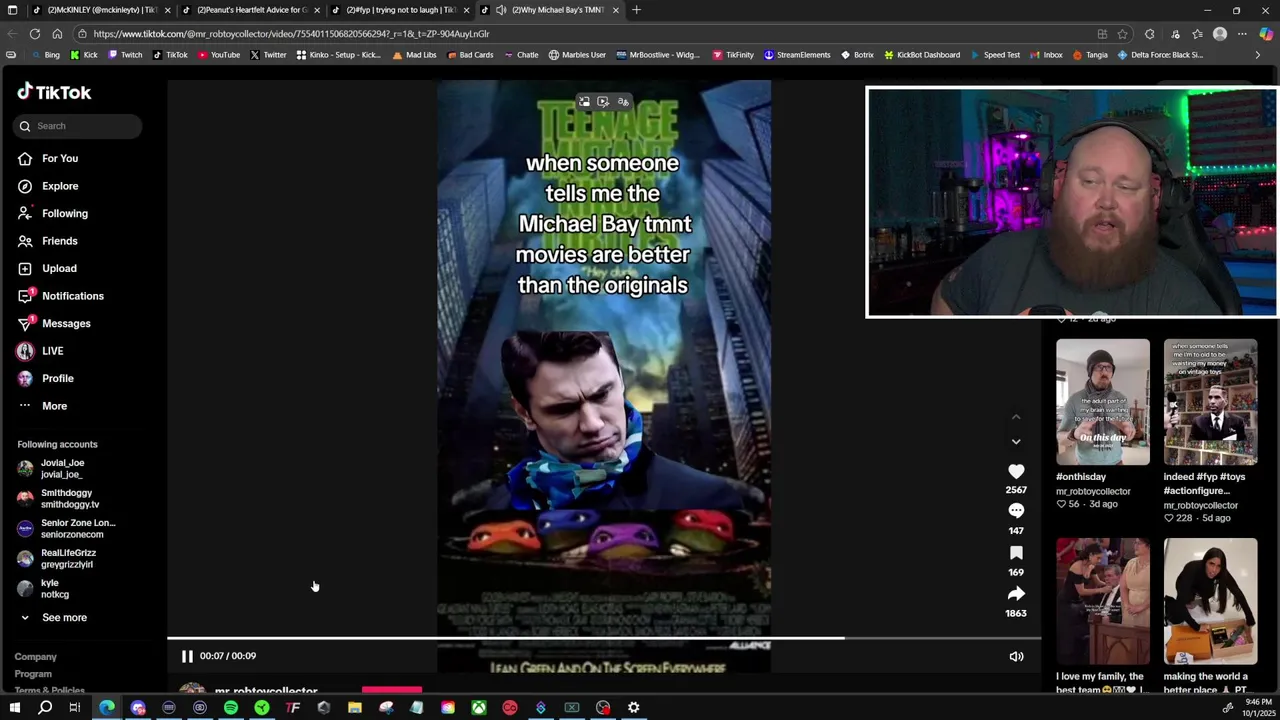This screenshot has width=1280, height=720.
Task: Open RealLifeGrizz following account
Action: (66, 558)
